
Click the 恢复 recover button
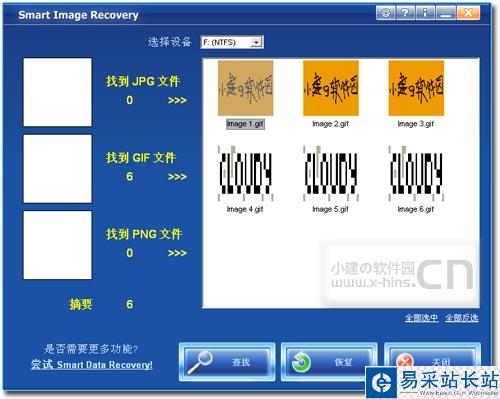pyautogui.click(x=329, y=362)
